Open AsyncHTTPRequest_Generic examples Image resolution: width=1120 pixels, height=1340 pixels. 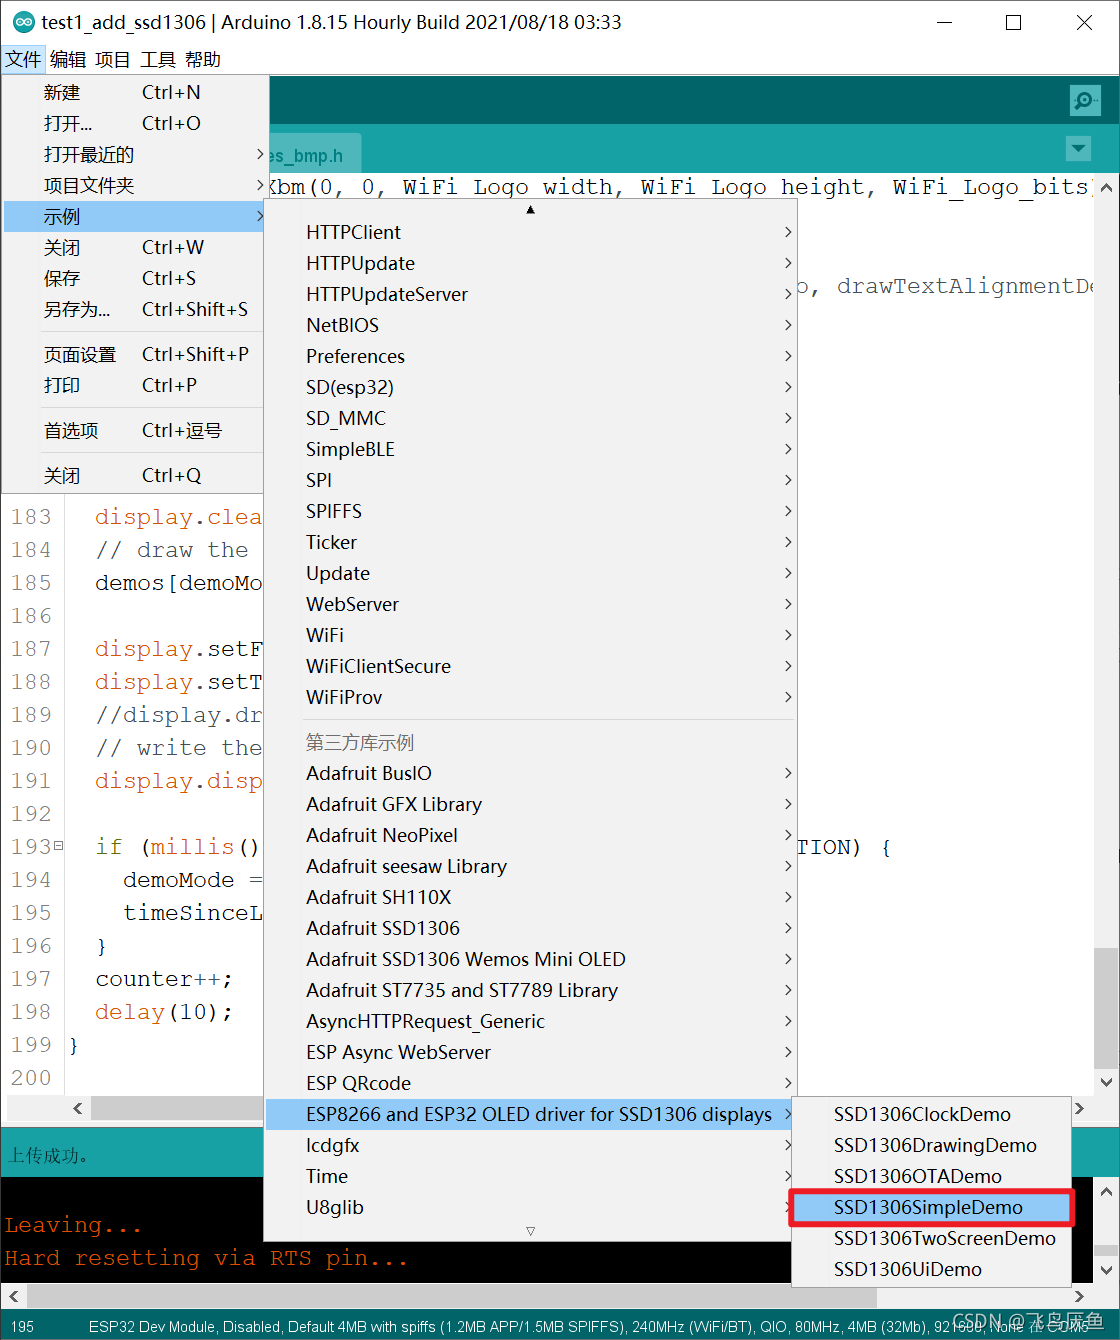pyautogui.click(x=530, y=1021)
